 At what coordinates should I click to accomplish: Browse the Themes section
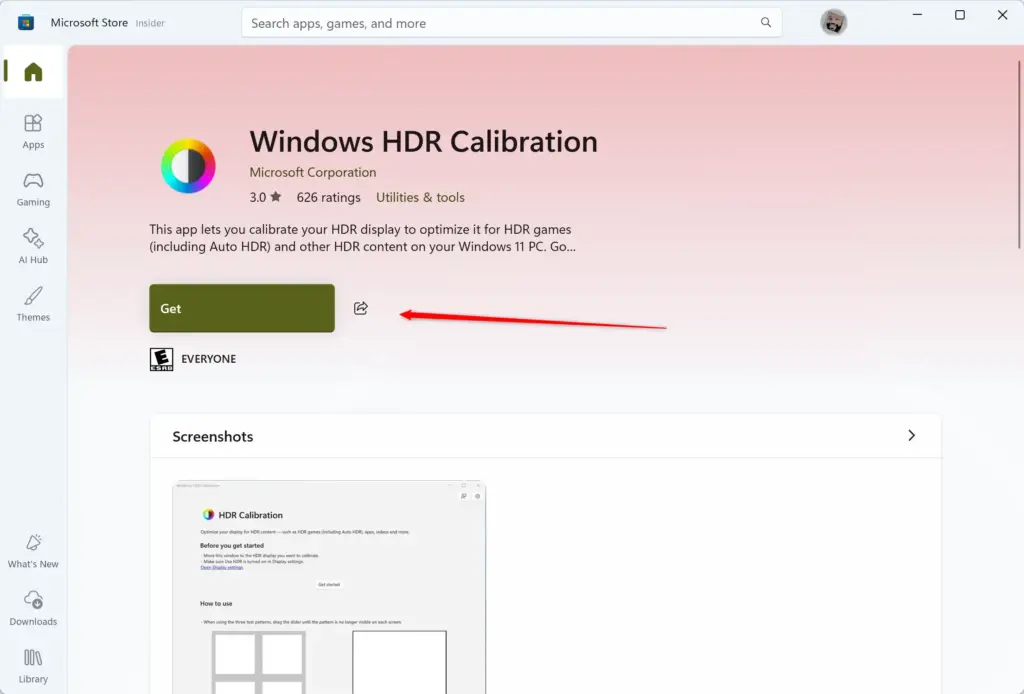[x=33, y=304]
